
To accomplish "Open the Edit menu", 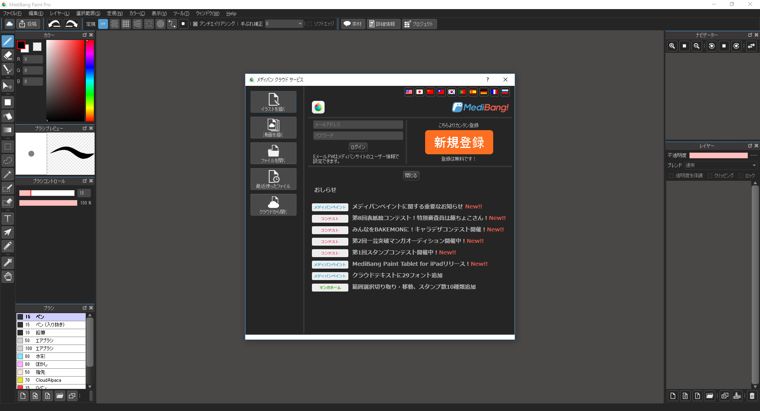I will coord(35,14).
